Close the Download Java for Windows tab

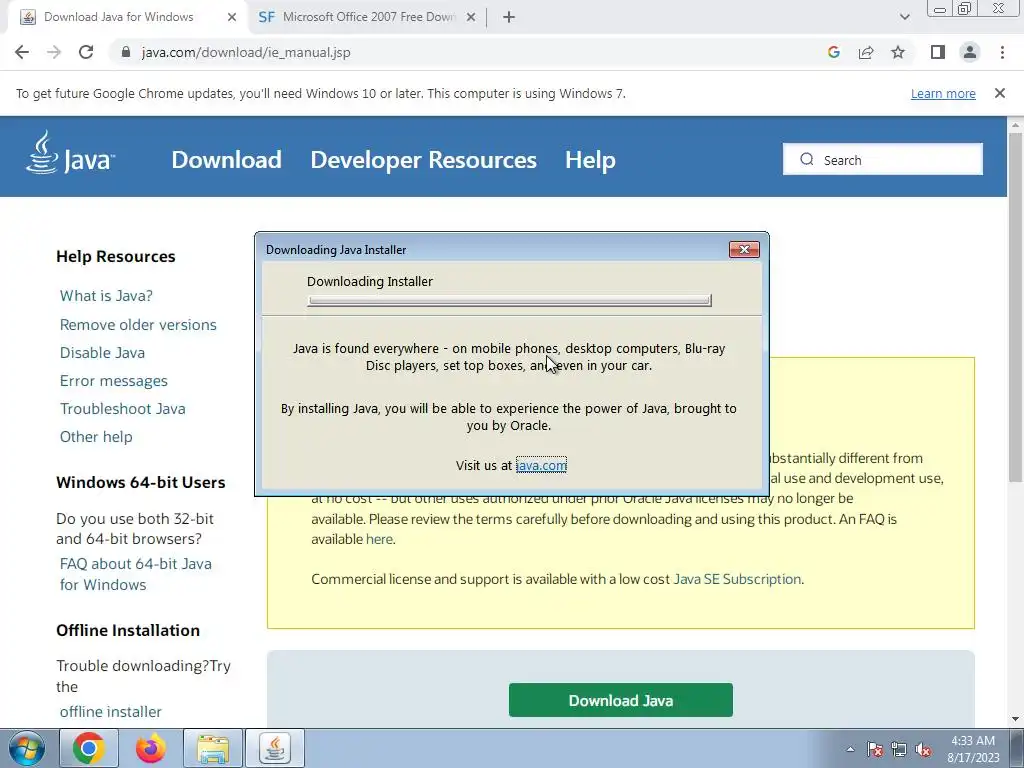pos(232,17)
